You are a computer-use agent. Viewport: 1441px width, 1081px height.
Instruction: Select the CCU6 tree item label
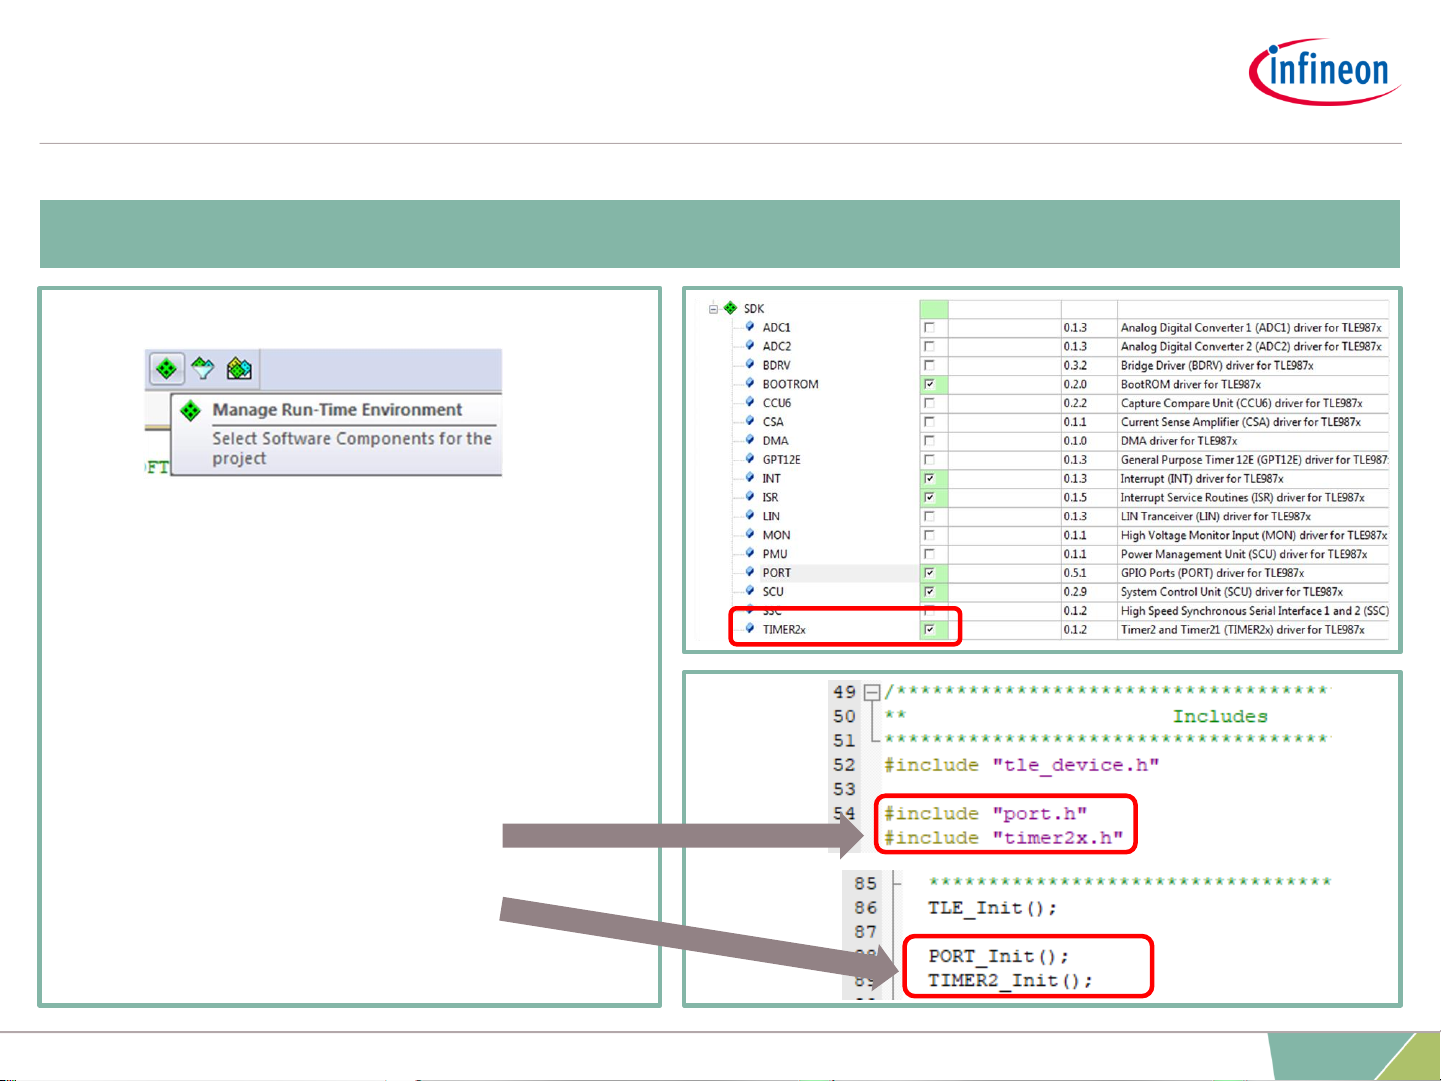coord(777,403)
